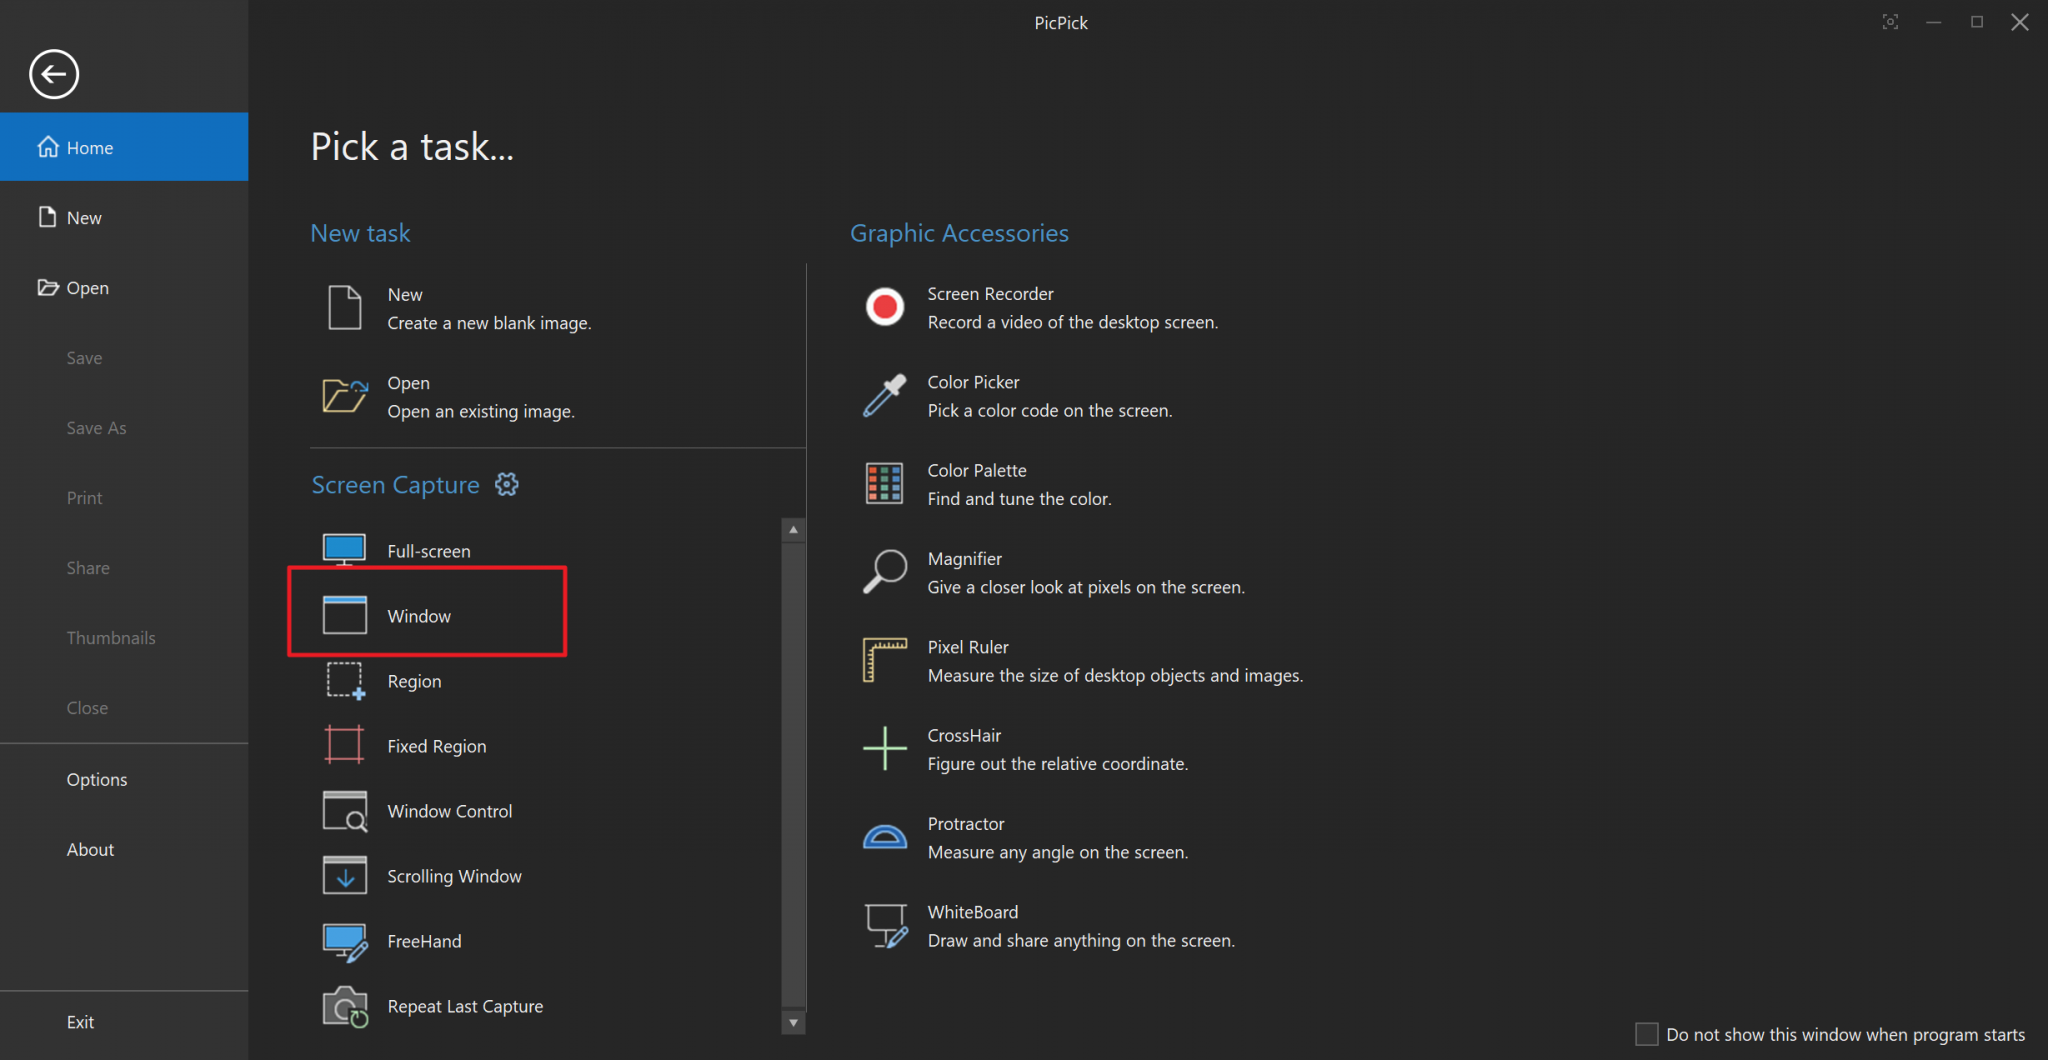Switch to the Options section

(96, 779)
